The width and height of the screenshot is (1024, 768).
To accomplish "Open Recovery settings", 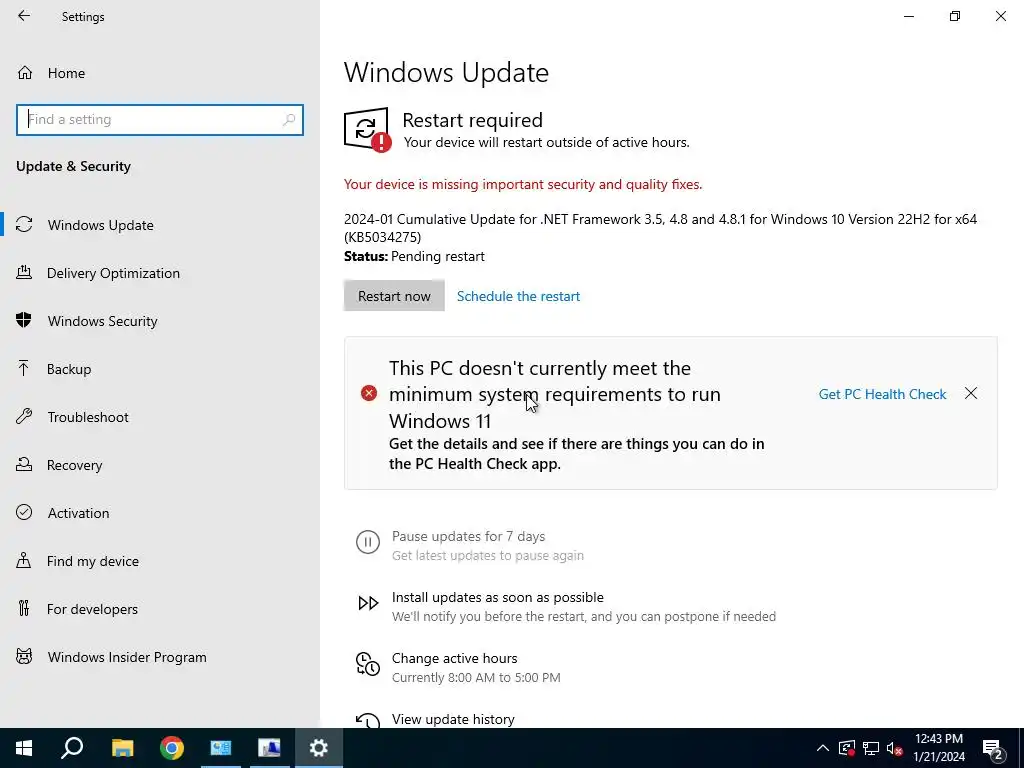I will tap(159, 465).
